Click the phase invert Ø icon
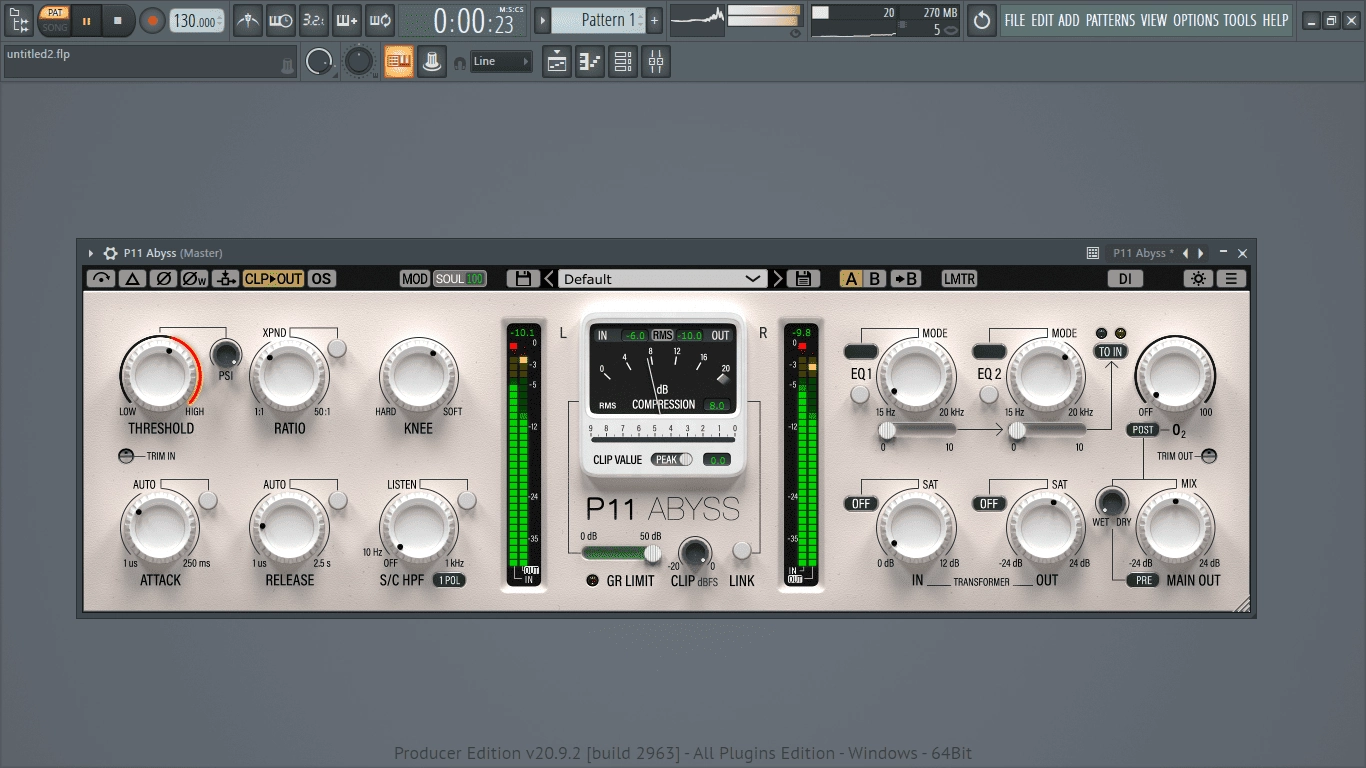 point(164,279)
